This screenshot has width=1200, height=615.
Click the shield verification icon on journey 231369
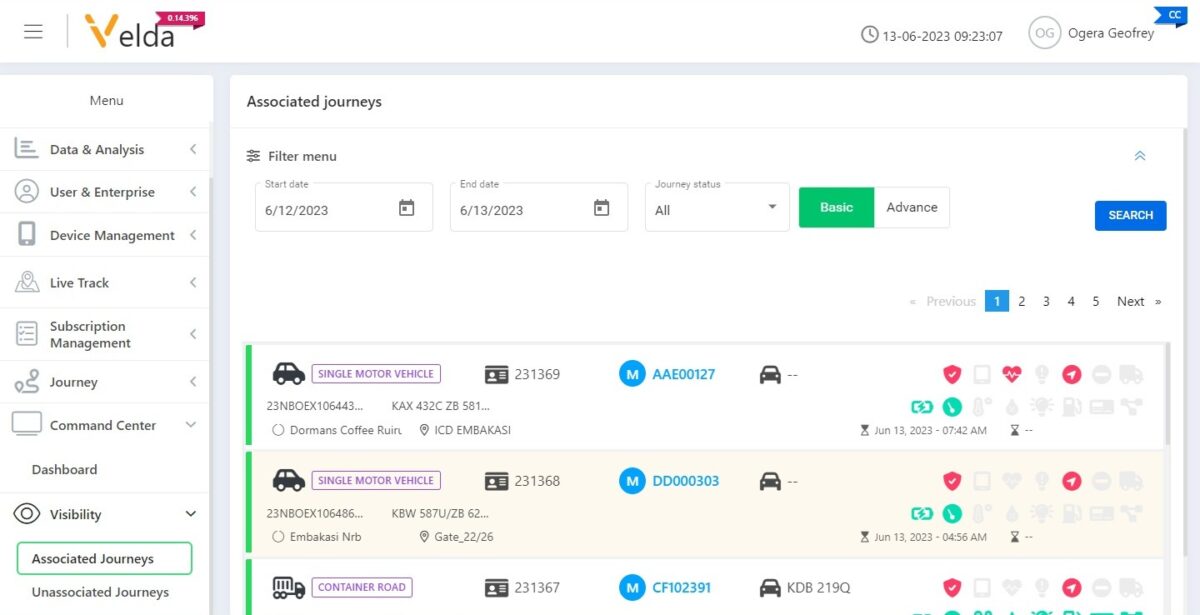(953, 373)
